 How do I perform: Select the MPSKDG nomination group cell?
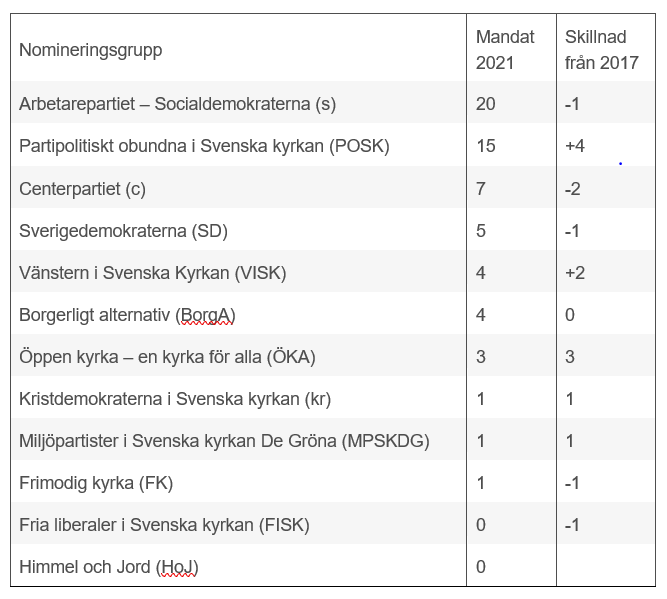(x=224, y=441)
